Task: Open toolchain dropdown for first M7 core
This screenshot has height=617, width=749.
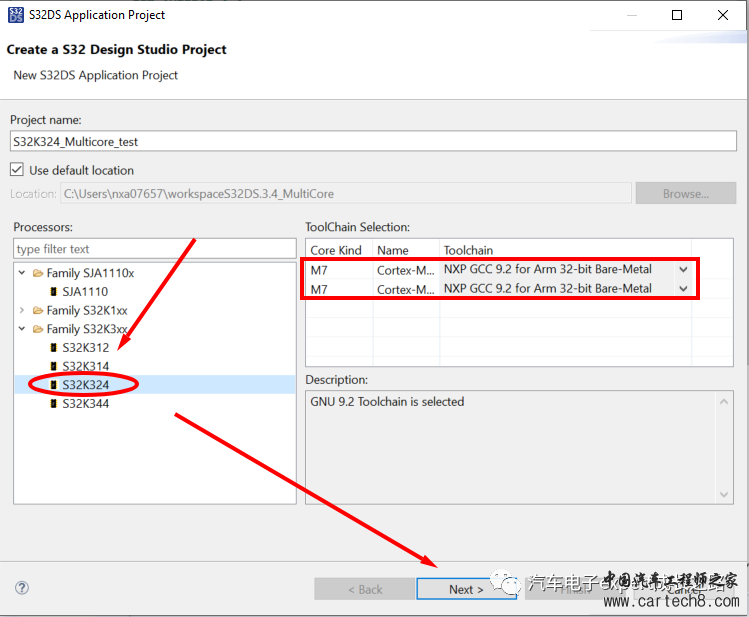Action: click(x=684, y=270)
